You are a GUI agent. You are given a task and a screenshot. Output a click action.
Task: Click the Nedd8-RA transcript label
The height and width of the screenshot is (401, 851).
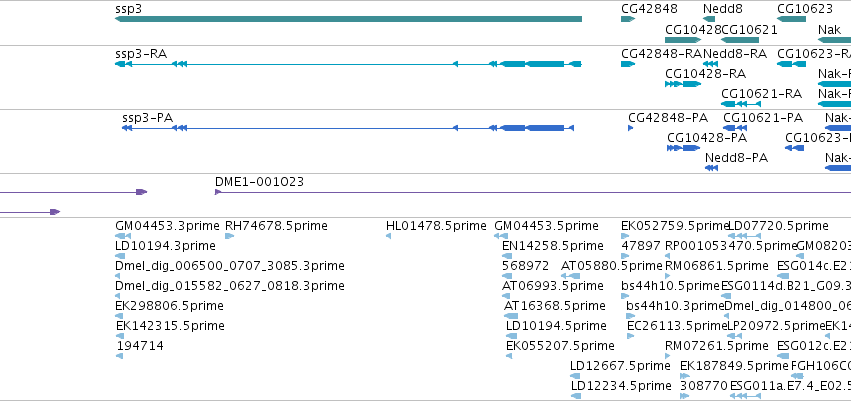(x=735, y=54)
